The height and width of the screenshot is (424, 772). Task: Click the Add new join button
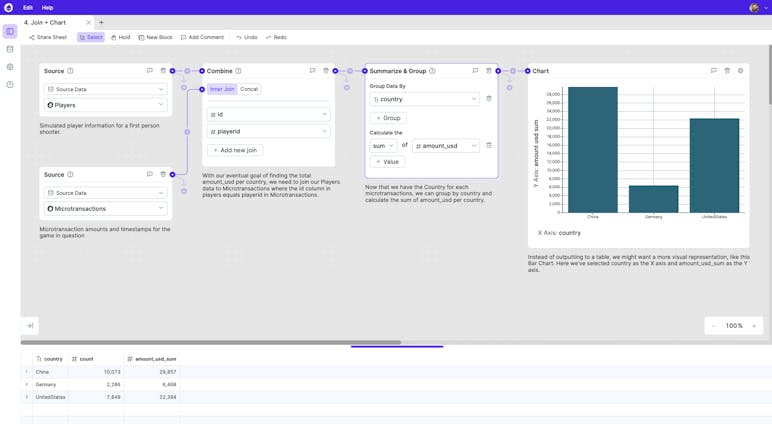pos(235,150)
